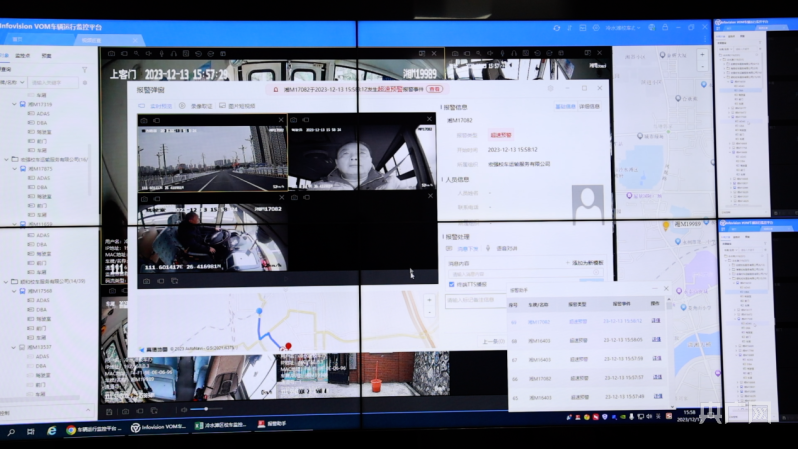This screenshot has height=449, width=798.
Task: Click the keyword search field in the tree panel
Action: click(54, 82)
